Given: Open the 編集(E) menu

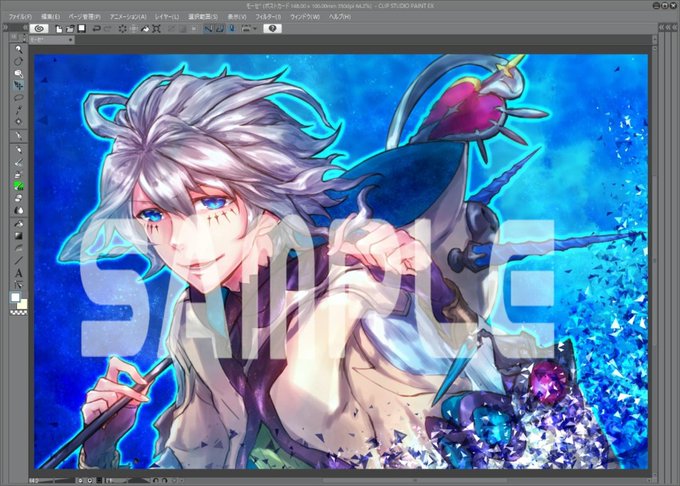Looking at the screenshot, I should (x=50, y=16).
